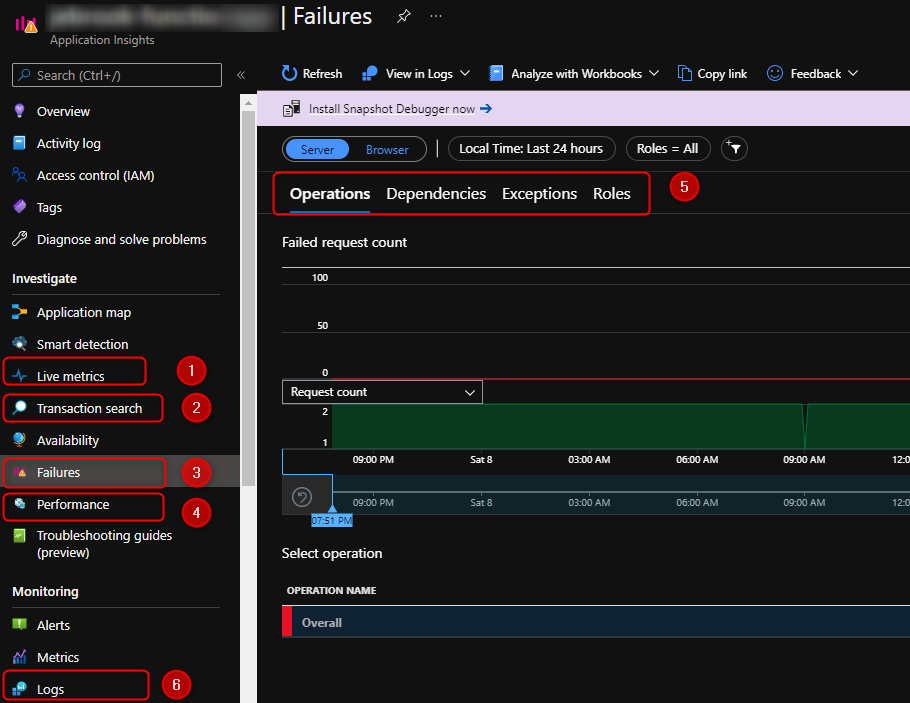Click the sidebar search input field
Image resolution: width=910 pixels, height=703 pixels.
pos(117,75)
